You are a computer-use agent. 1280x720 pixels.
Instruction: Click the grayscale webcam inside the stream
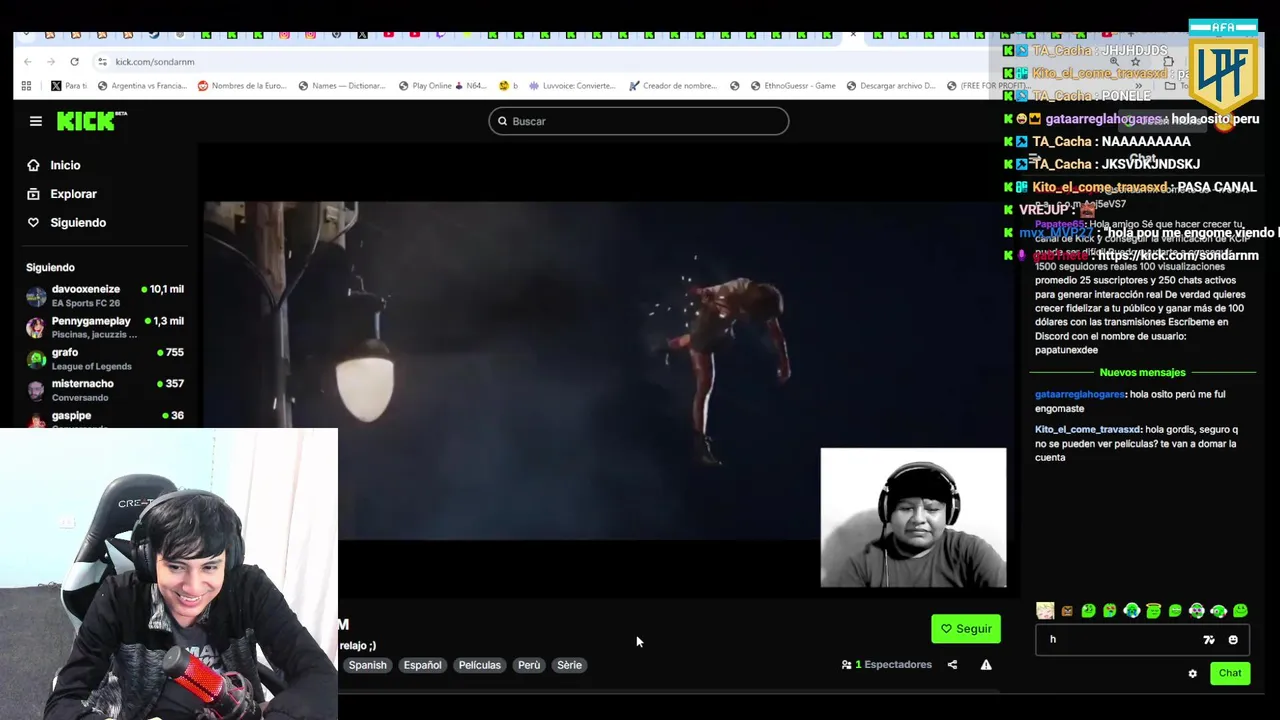click(x=913, y=517)
